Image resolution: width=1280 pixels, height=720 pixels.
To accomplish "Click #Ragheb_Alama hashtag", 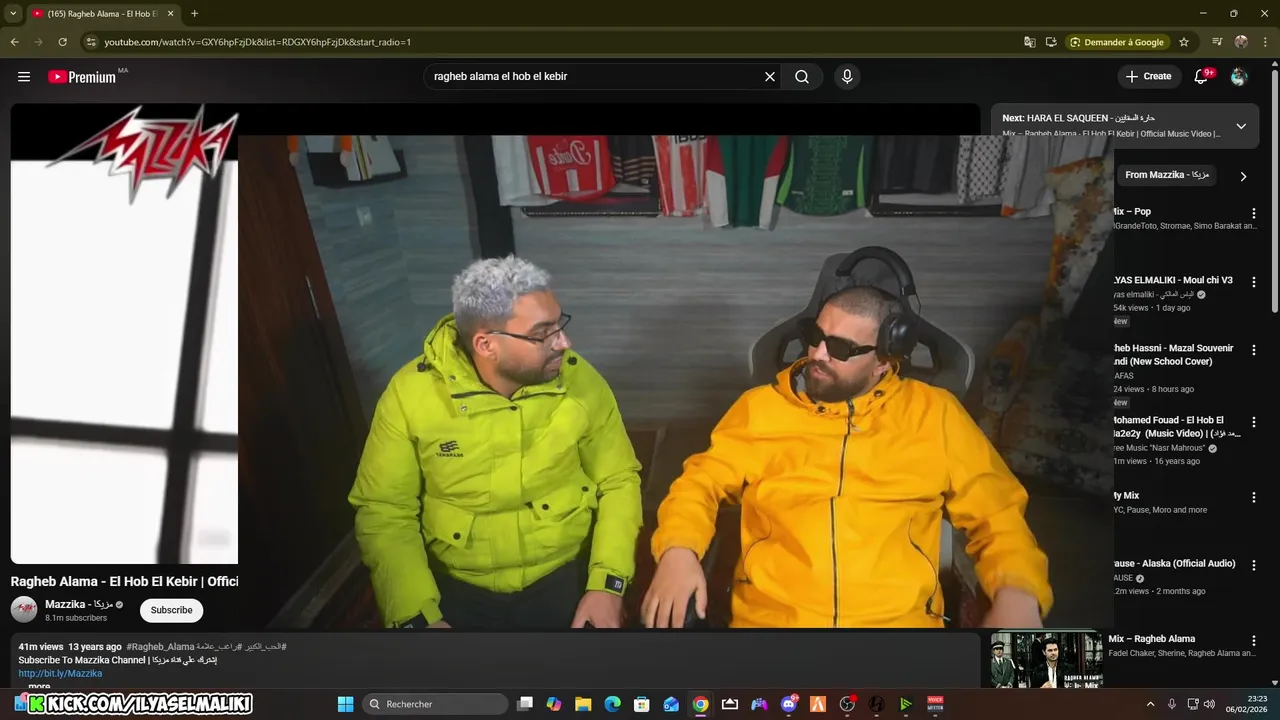I will click(160, 647).
